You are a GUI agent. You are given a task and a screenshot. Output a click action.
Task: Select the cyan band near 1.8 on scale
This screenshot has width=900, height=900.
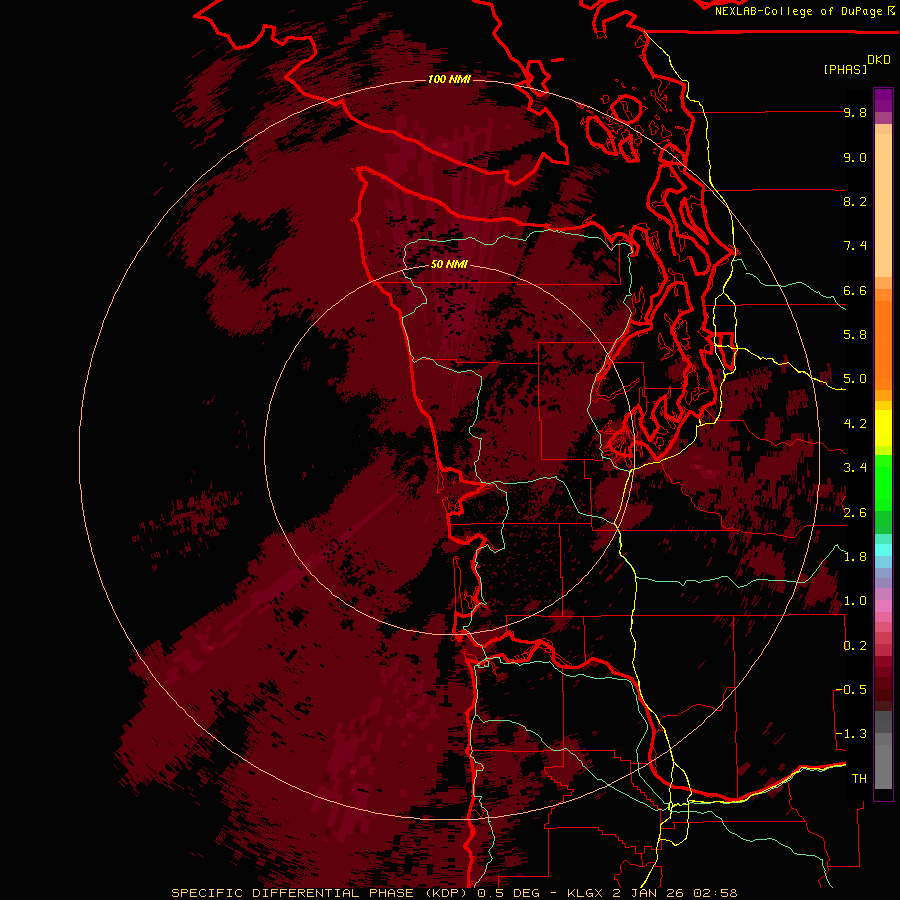[x=883, y=549]
